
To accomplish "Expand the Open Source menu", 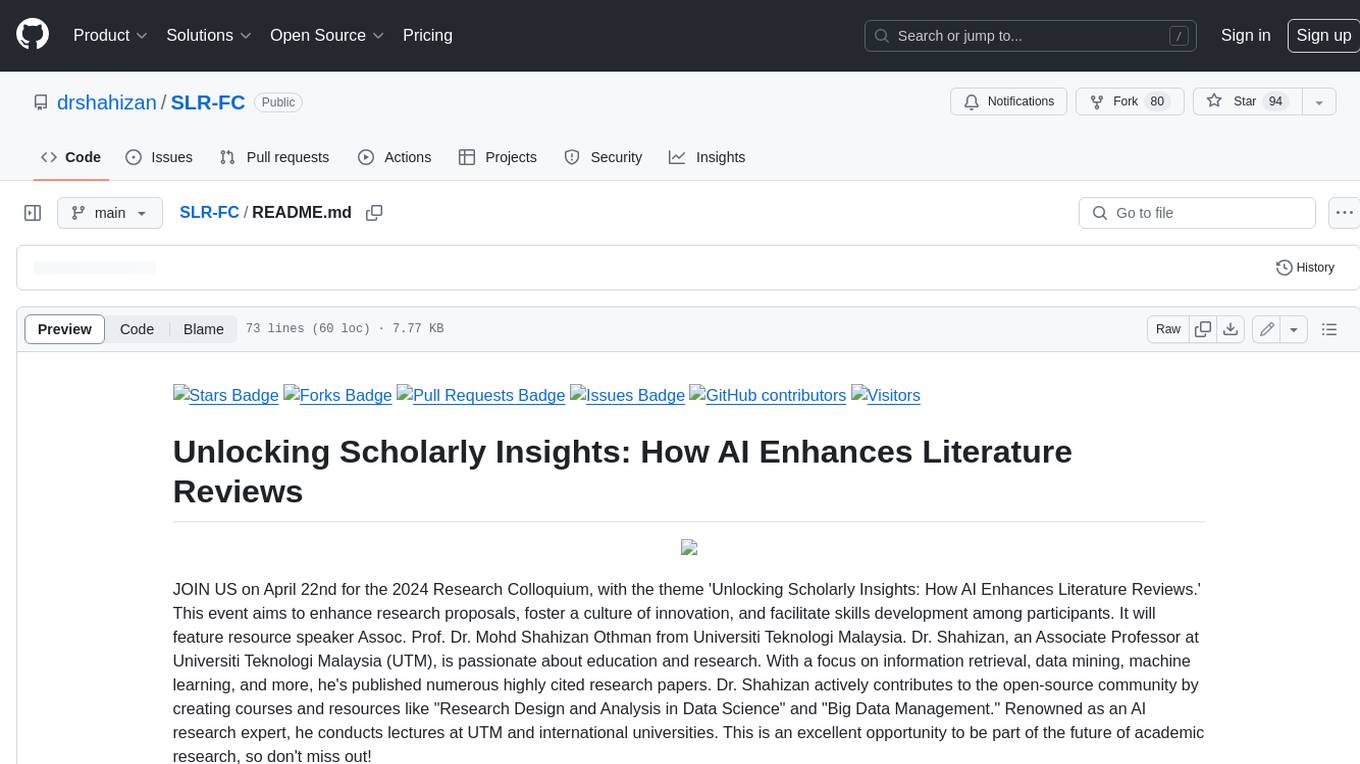I will click(327, 35).
